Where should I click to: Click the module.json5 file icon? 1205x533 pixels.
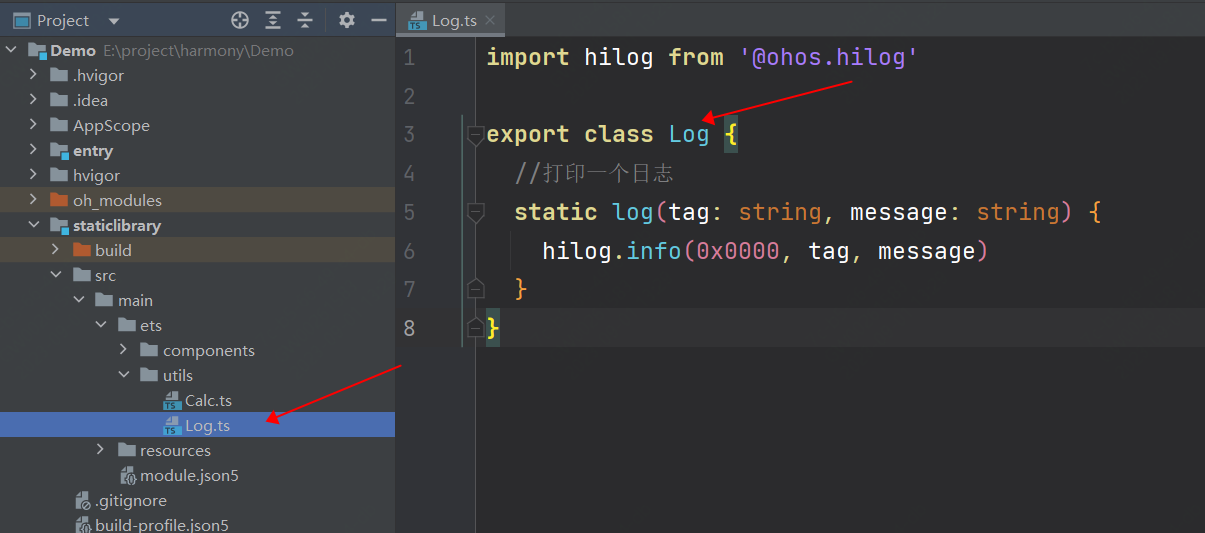(128, 476)
